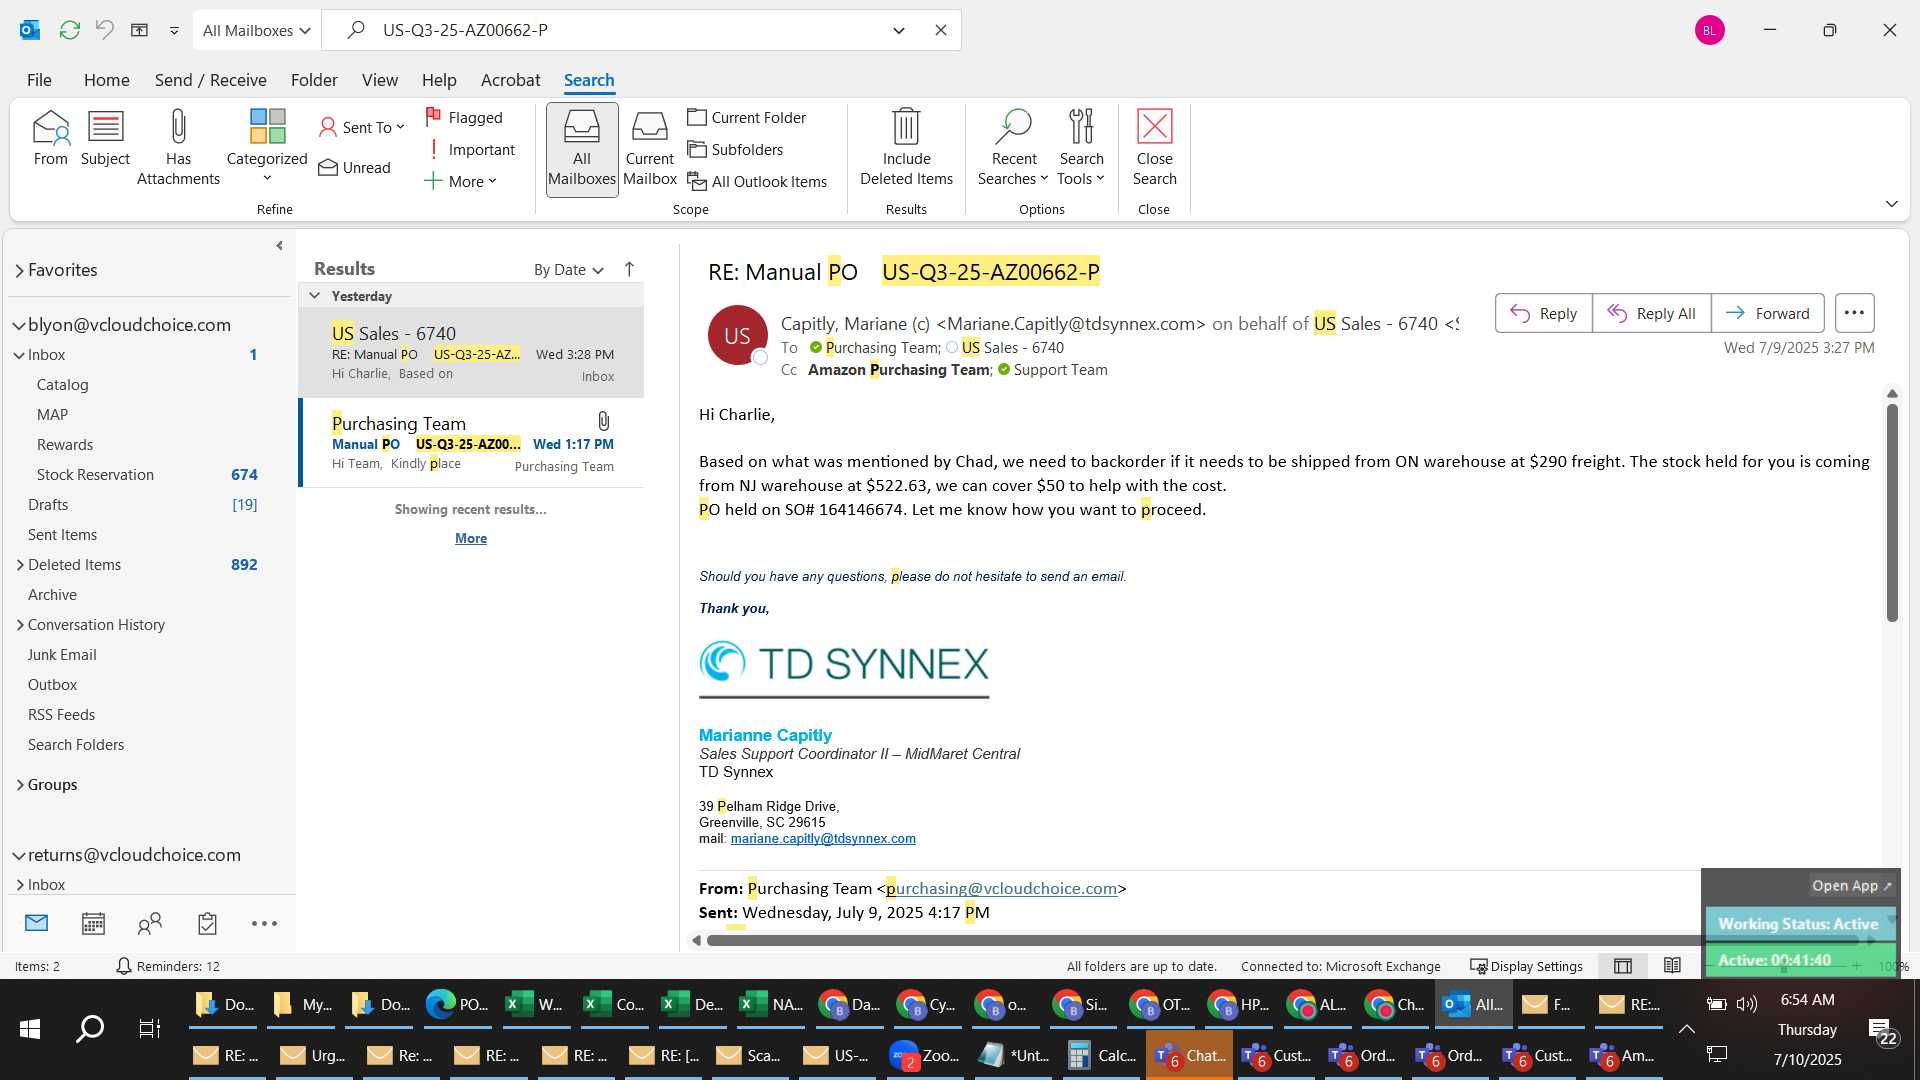Switch to Normal view layout icon
Image resolution: width=1920 pixels, height=1080 pixels.
click(1623, 966)
